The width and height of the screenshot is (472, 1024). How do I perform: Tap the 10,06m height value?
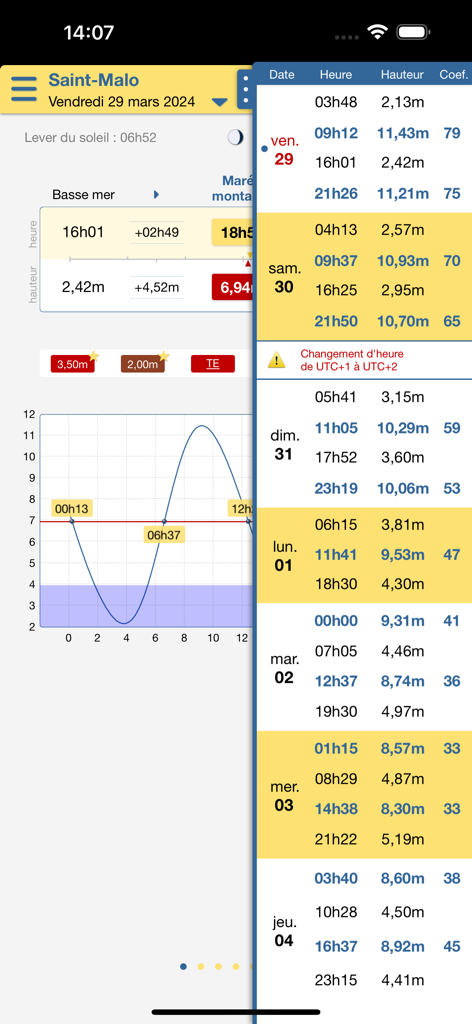[x=402, y=488]
